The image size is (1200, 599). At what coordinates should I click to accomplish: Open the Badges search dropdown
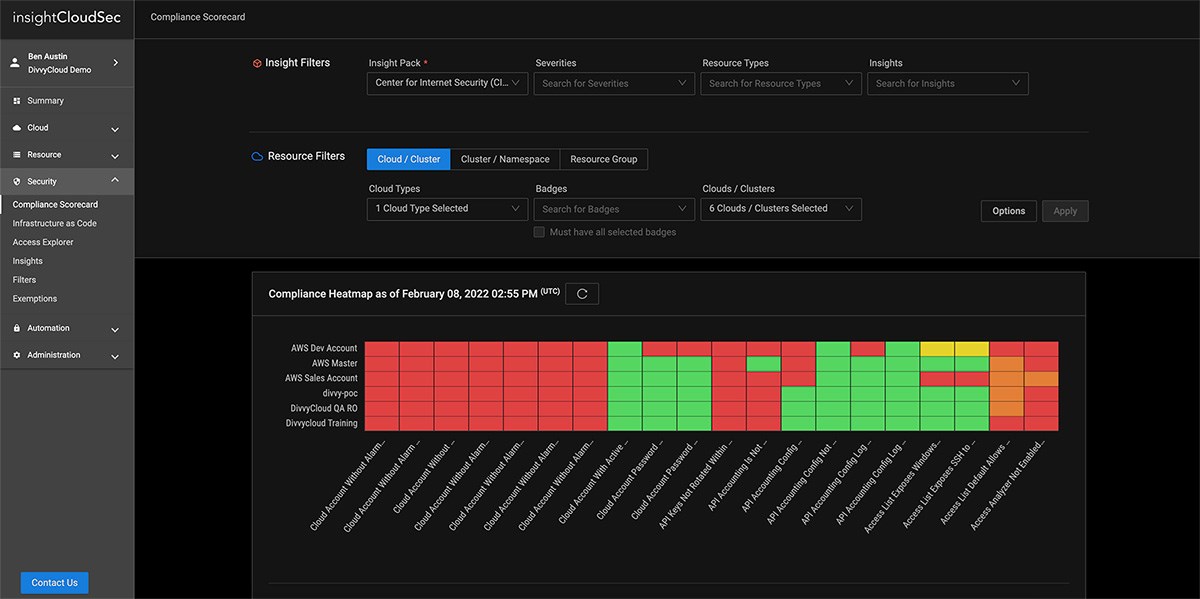coord(614,209)
